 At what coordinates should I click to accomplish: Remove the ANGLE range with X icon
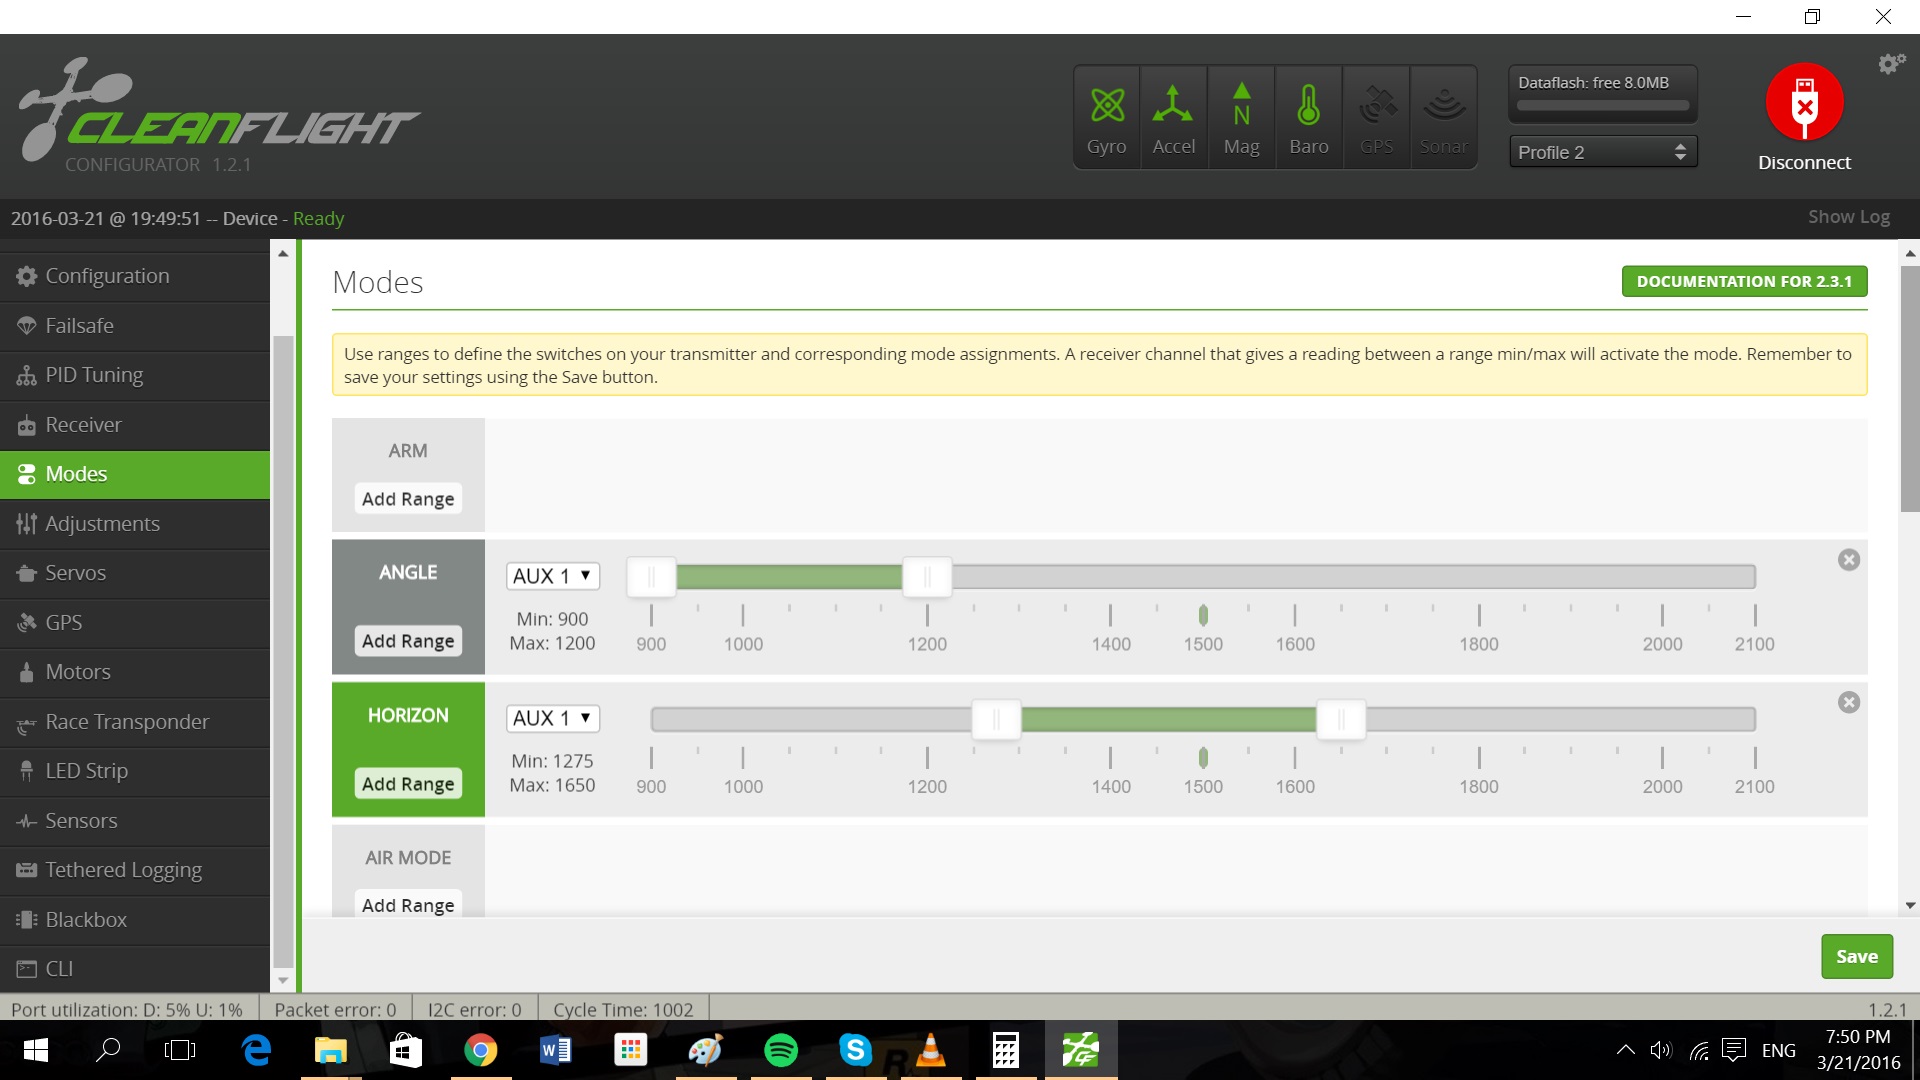(x=1848, y=560)
